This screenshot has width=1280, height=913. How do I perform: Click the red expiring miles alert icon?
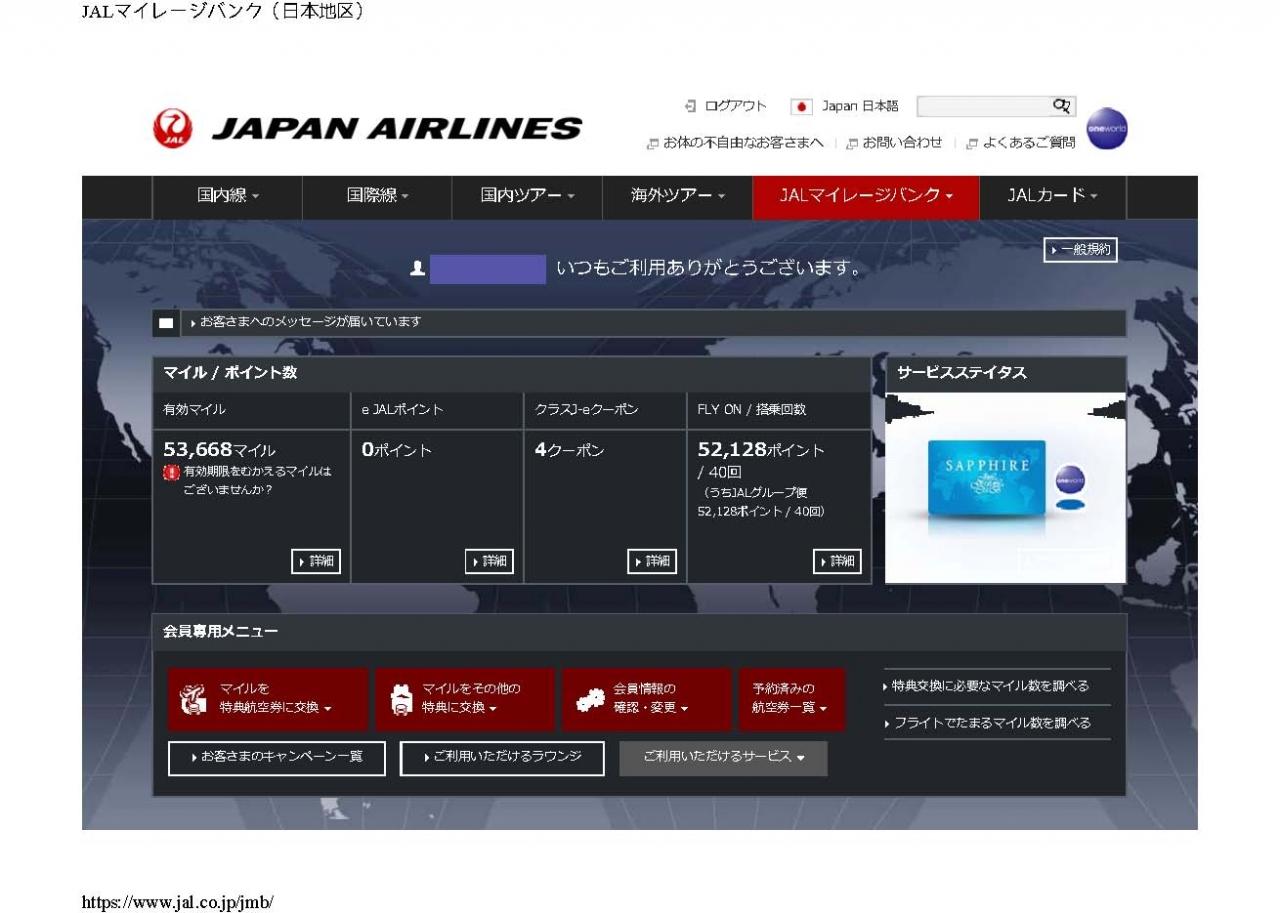[171, 472]
